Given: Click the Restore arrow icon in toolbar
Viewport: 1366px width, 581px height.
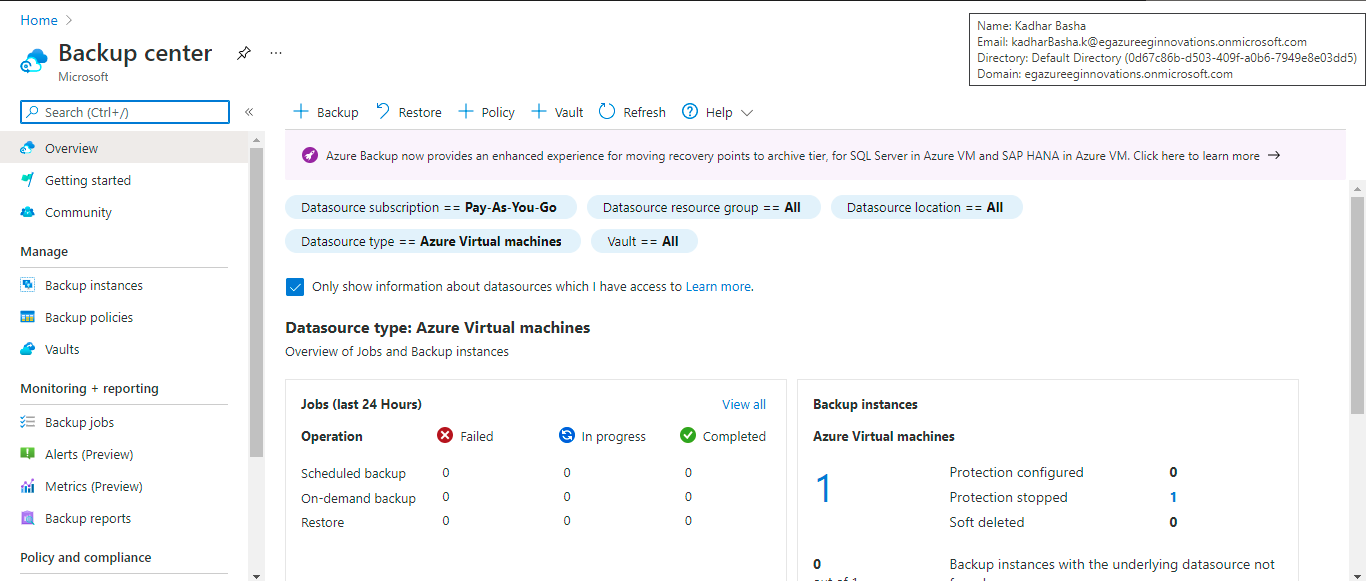Looking at the screenshot, I should pos(383,112).
